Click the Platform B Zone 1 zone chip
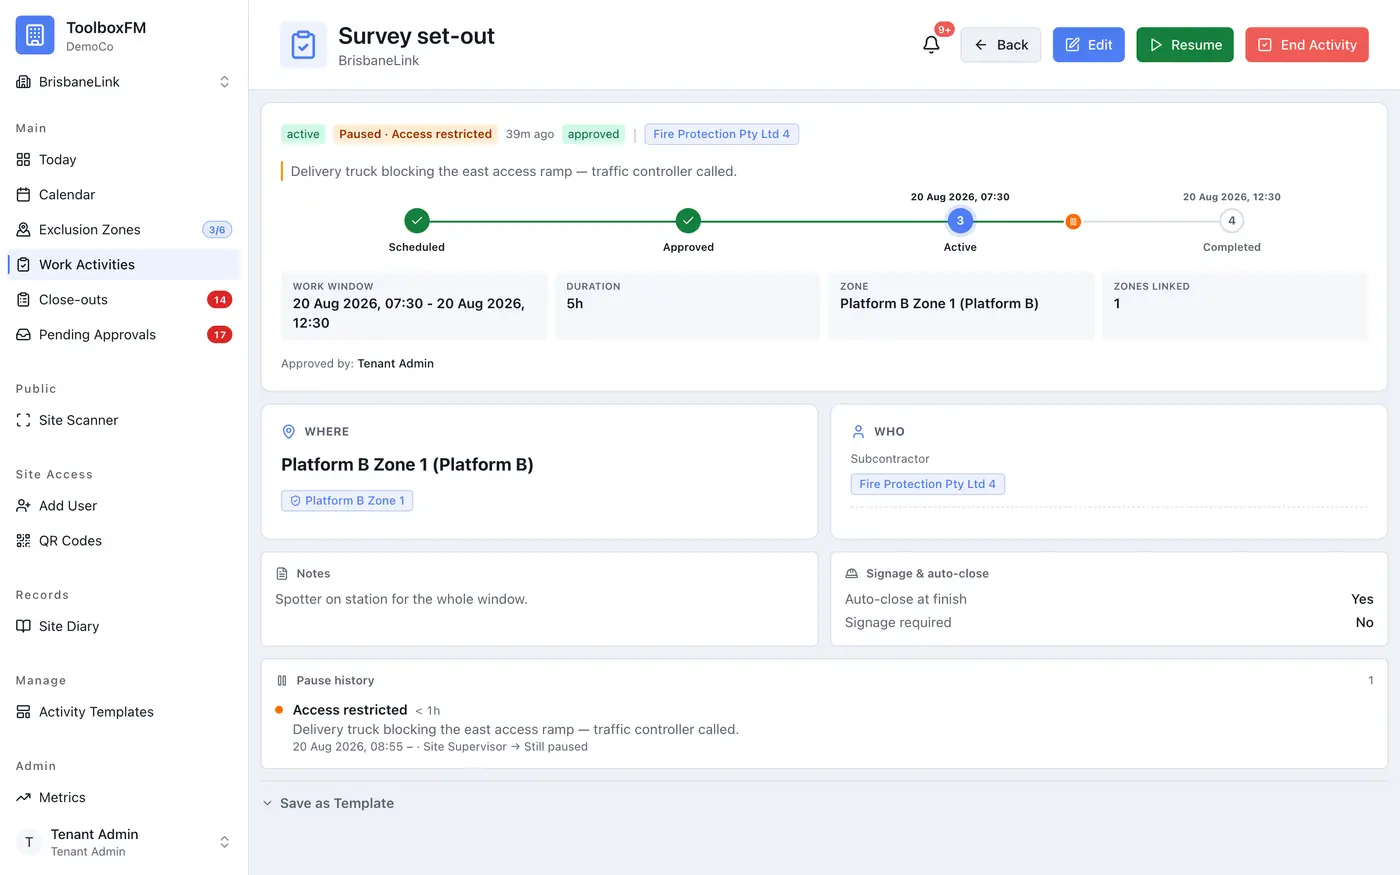Image resolution: width=1400 pixels, height=875 pixels. (347, 501)
